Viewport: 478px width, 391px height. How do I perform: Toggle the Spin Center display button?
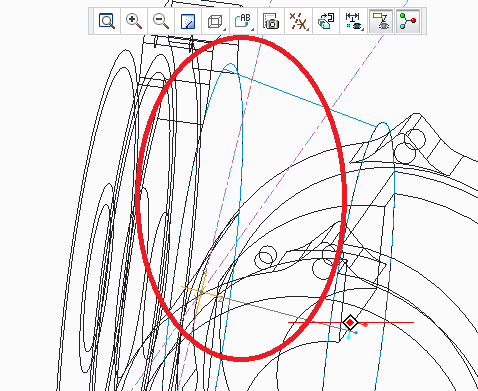[x=408, y=21]
